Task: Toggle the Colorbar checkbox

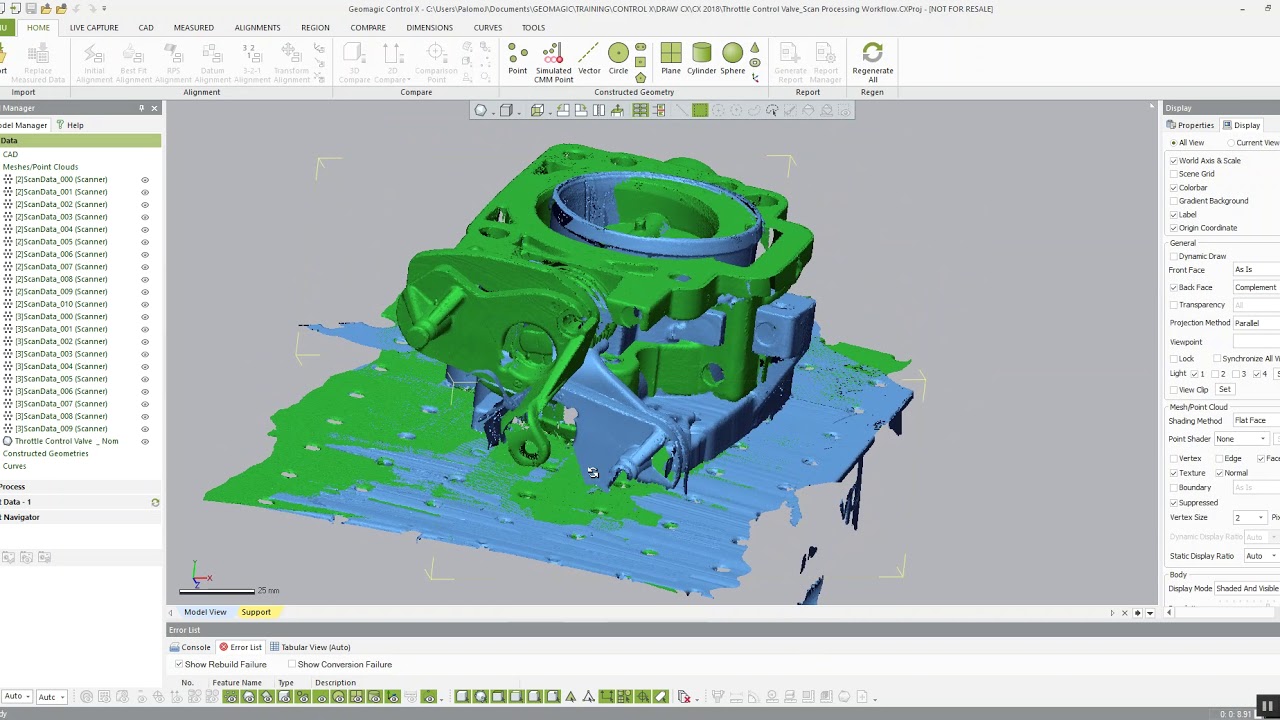Action: pos(1174,187)
